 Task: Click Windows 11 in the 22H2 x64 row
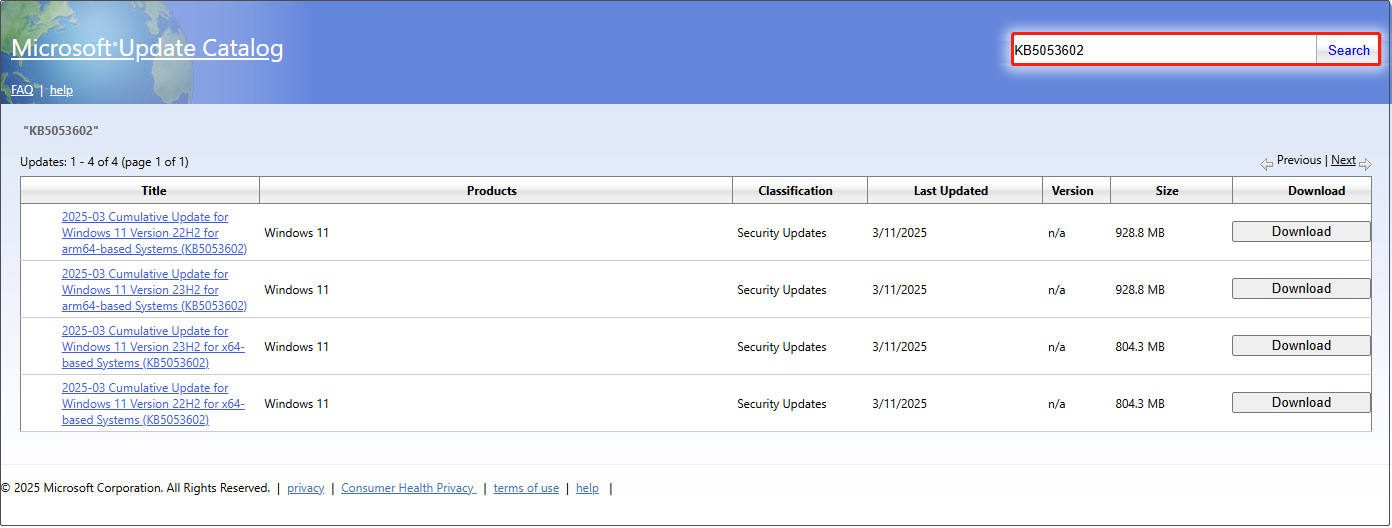pos(296,404)
